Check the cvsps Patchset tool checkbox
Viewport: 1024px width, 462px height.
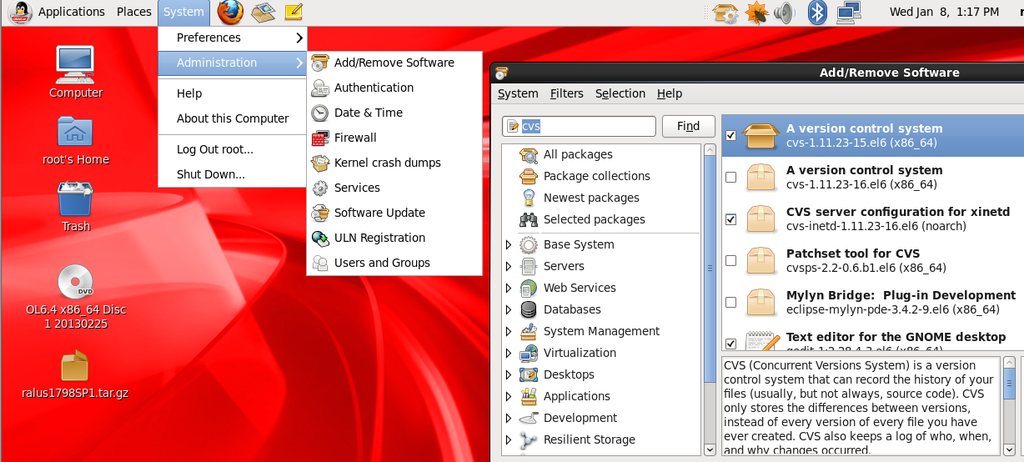[x=731, y=261]
